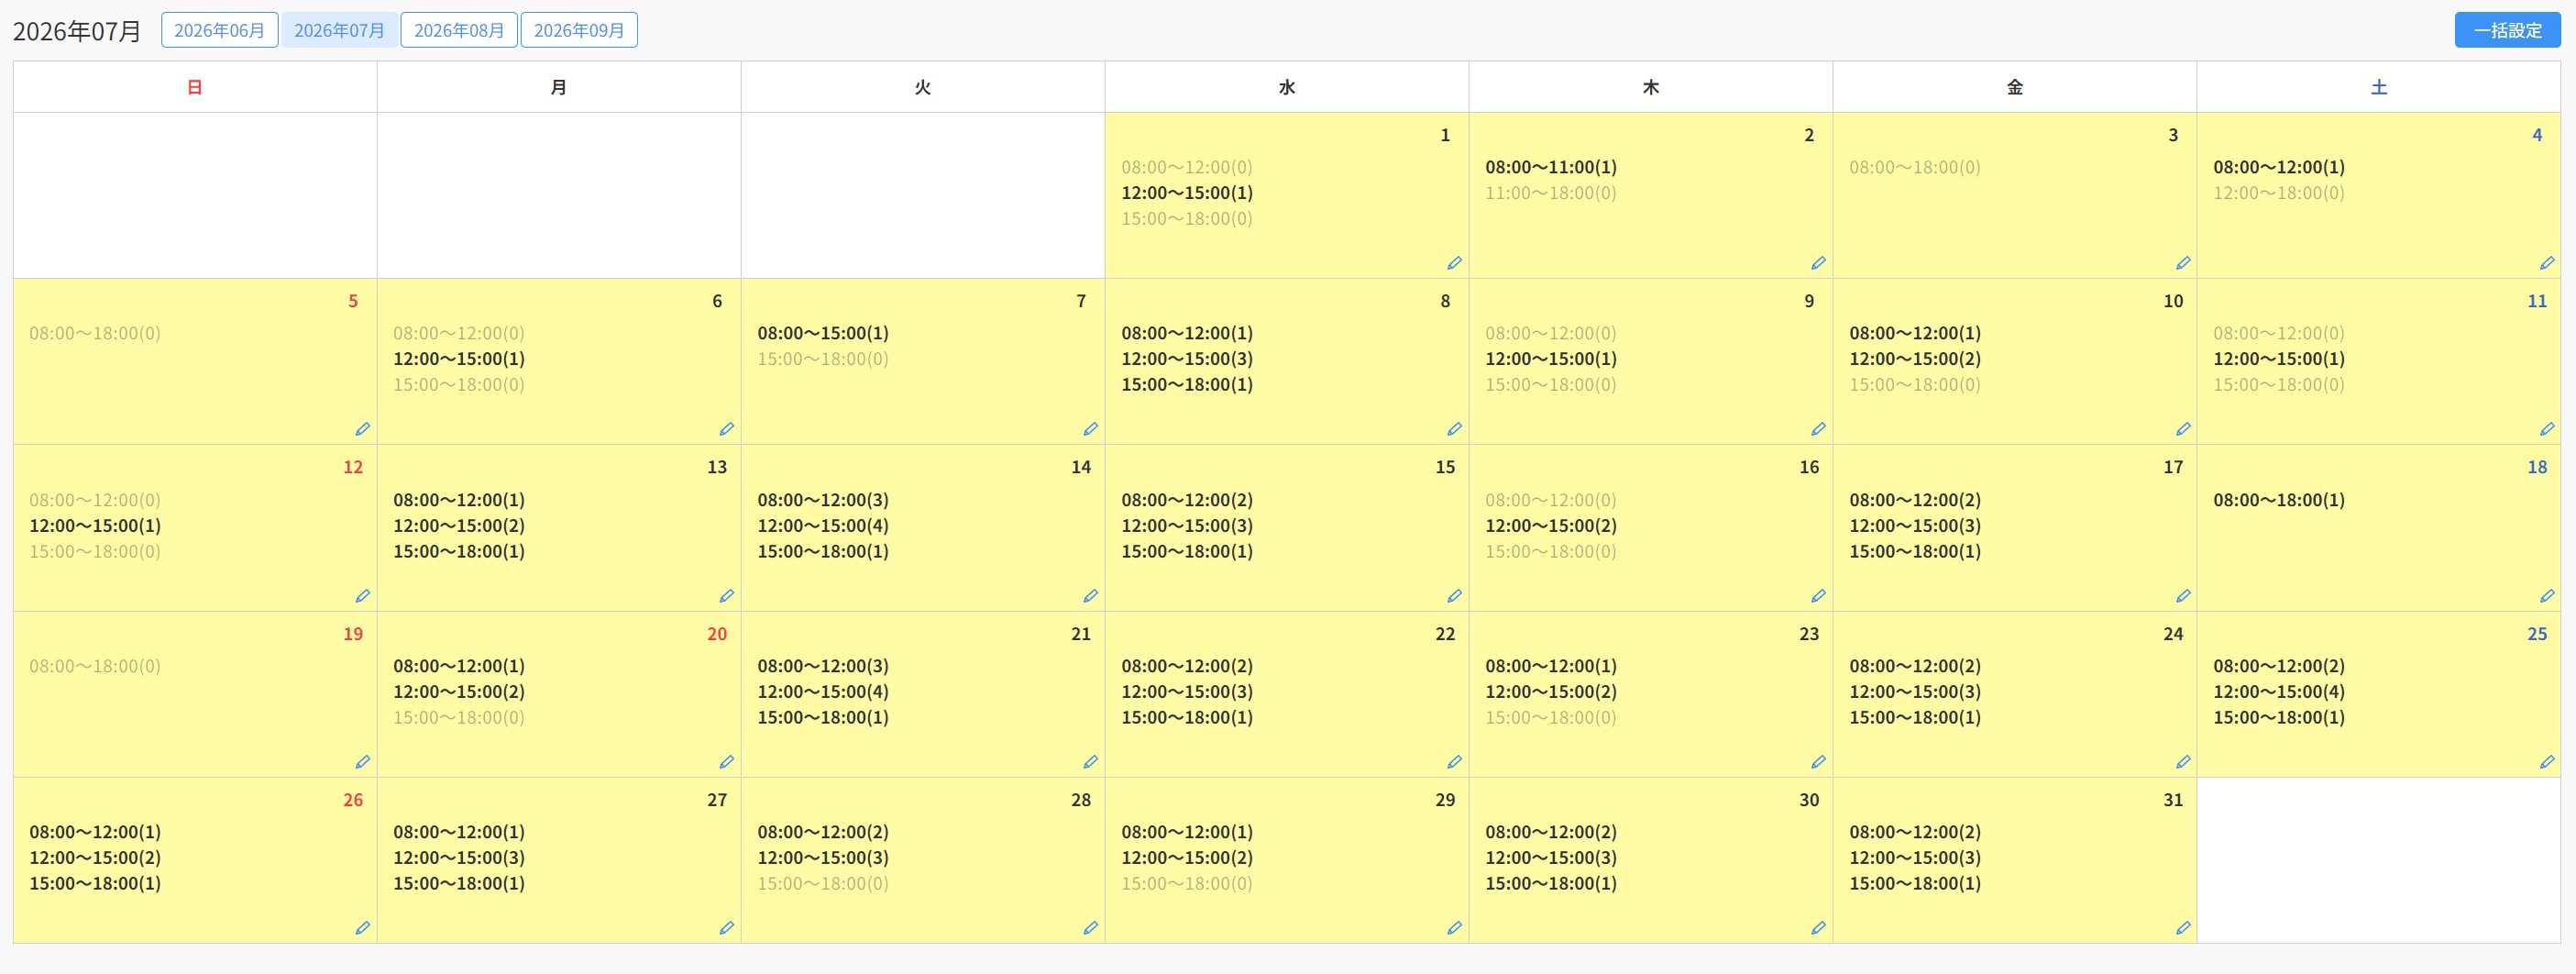Select the 15:00〜18:00(0) slot on July 28
Viewport: 2576px width, 974px height.
pyautogui.click(x=822, y=884)
